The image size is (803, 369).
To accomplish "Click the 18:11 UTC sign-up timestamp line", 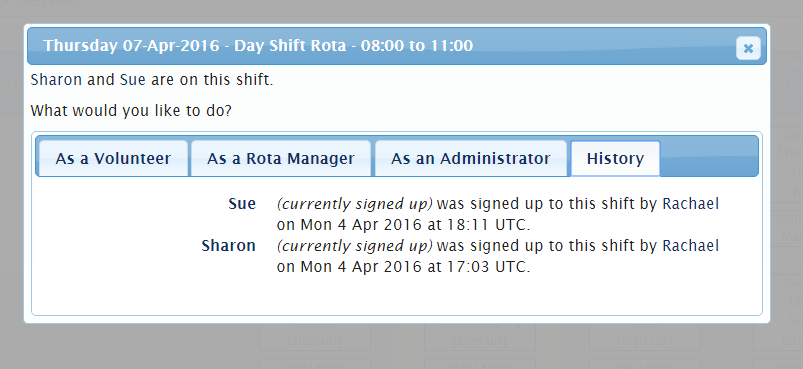I will 404,225.
